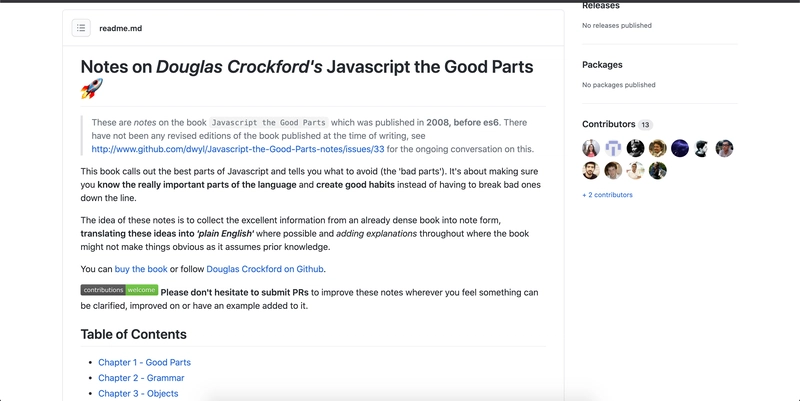Screen dimensions: 800x401
Task: Show the '+ 2 contributors' link
Action: 607,195
